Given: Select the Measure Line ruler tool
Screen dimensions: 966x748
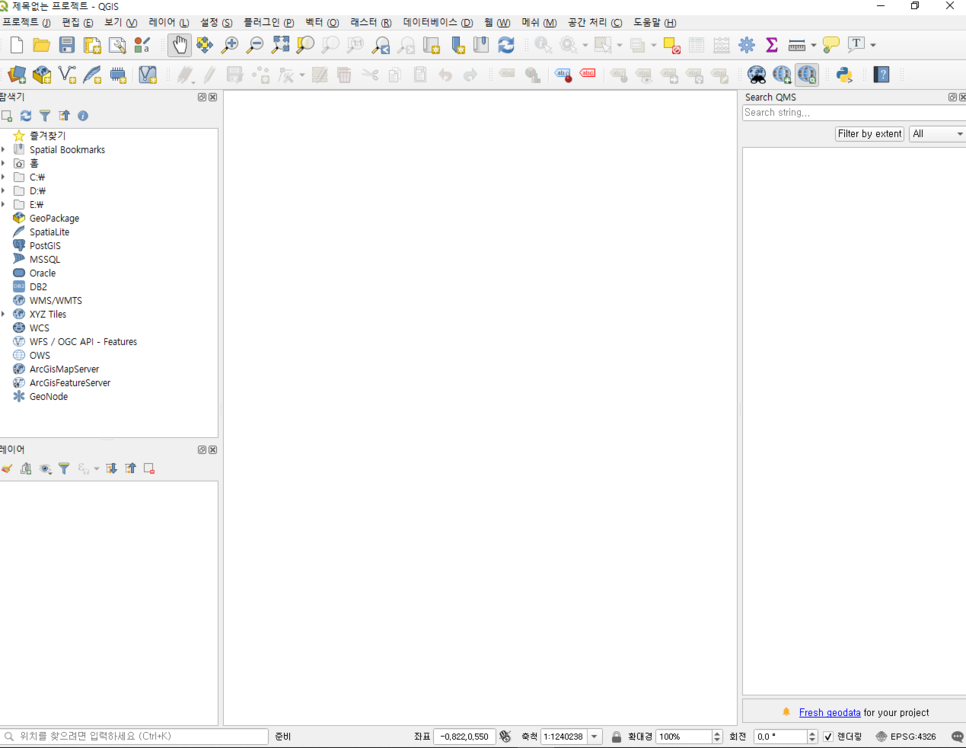Looking at the screenshot, I should [x=797, y=45].
